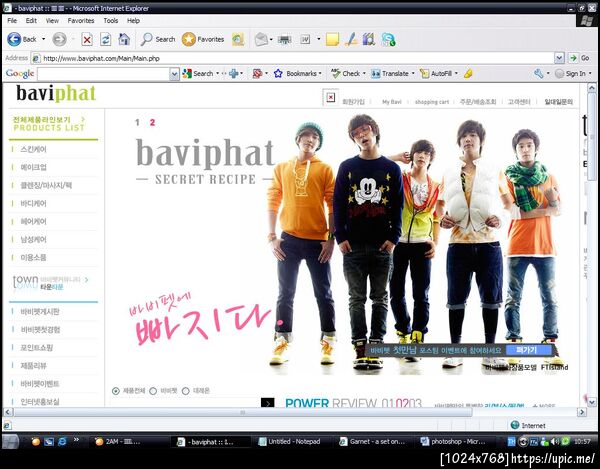Expand the Mail icon dropdown arrow
Viewport: 600px width, 469px height.
(271, 39)
